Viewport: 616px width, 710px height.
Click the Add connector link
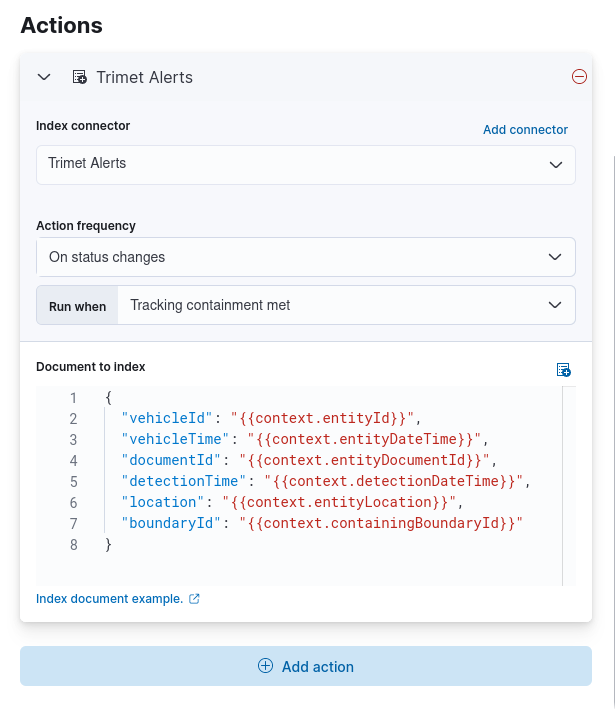click(525, 130)
